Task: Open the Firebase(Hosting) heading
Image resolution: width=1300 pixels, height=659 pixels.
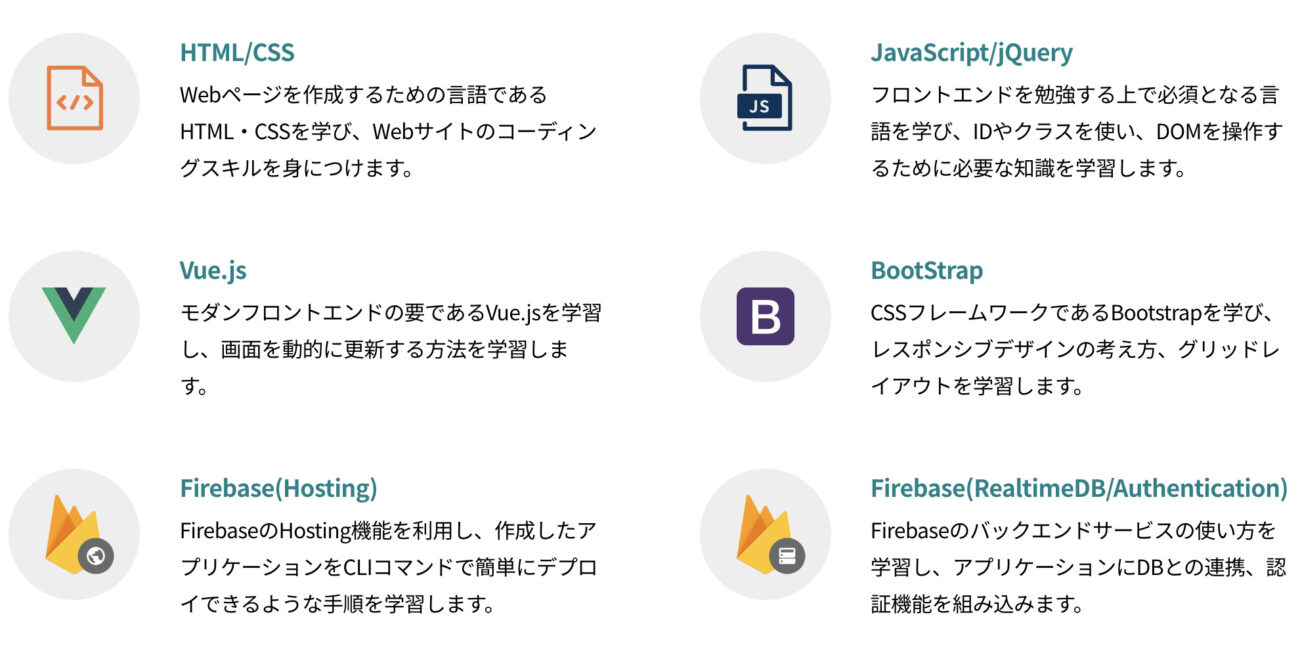Action: 279,488
